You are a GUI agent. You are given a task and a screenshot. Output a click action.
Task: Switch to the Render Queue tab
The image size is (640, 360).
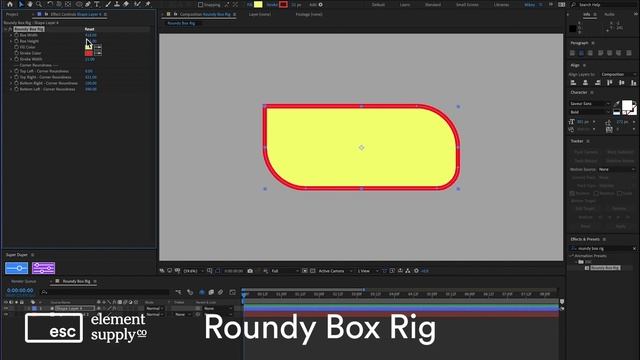click(x=23, y=282)
